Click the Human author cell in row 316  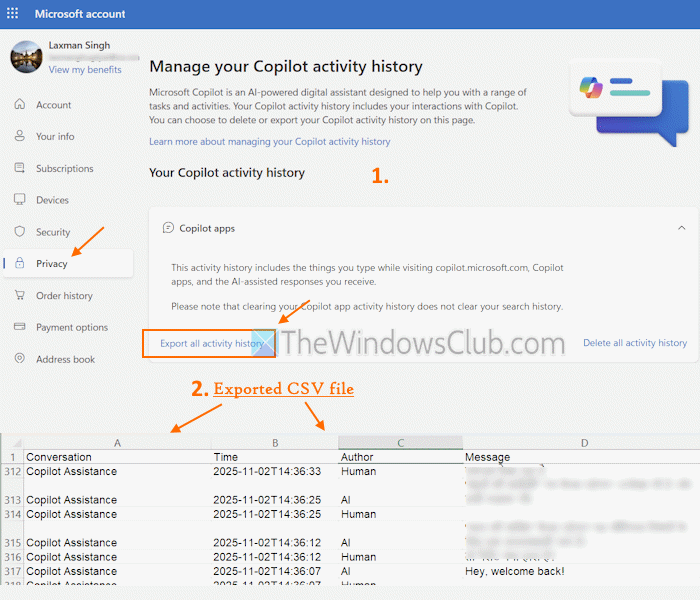click(400, 557)
